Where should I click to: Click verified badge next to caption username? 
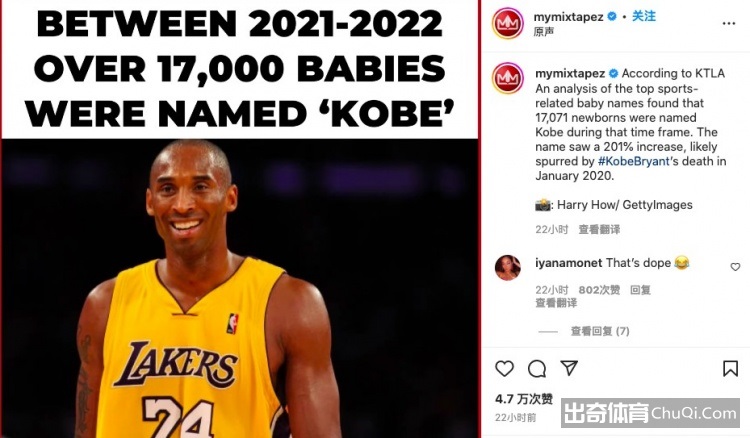point(613,74)
